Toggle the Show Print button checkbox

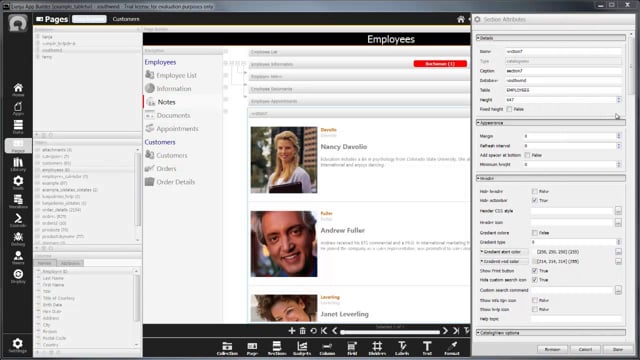(x=534, y=271)
